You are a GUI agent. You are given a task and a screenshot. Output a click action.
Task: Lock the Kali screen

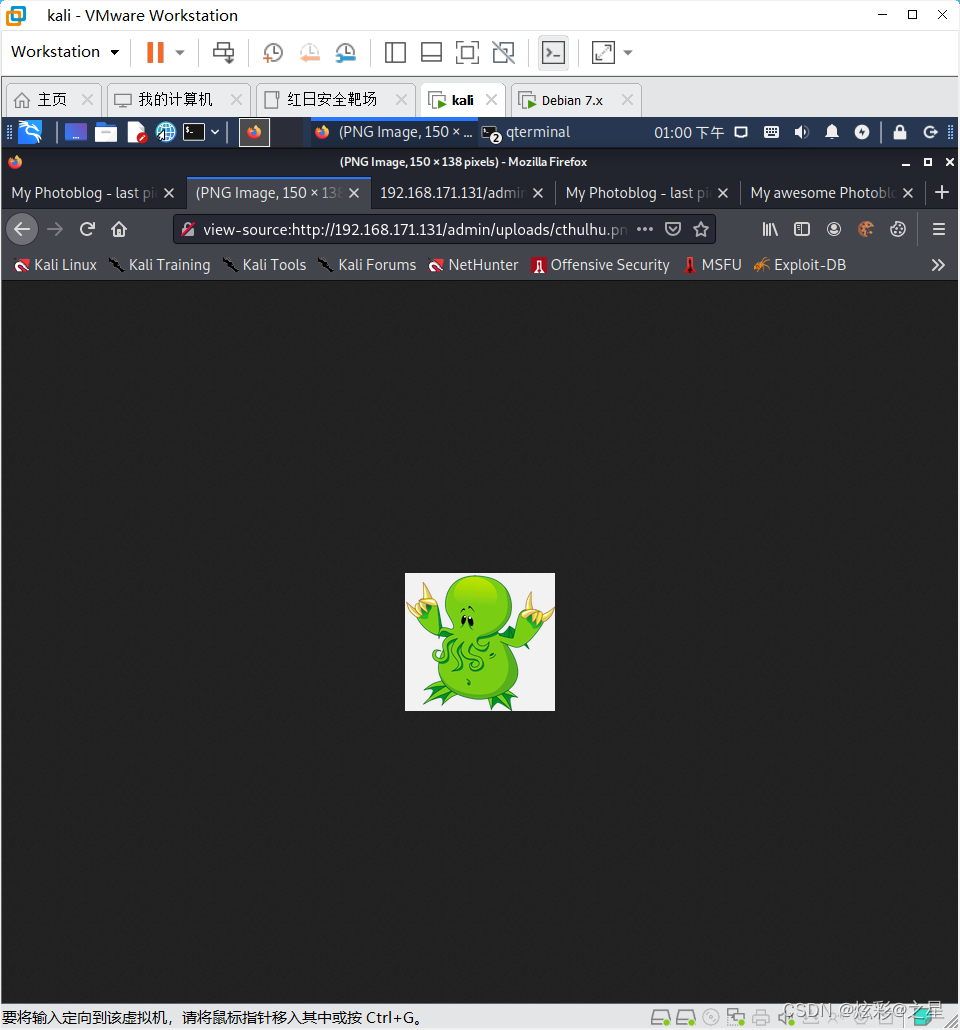click(x=900, y=132)
